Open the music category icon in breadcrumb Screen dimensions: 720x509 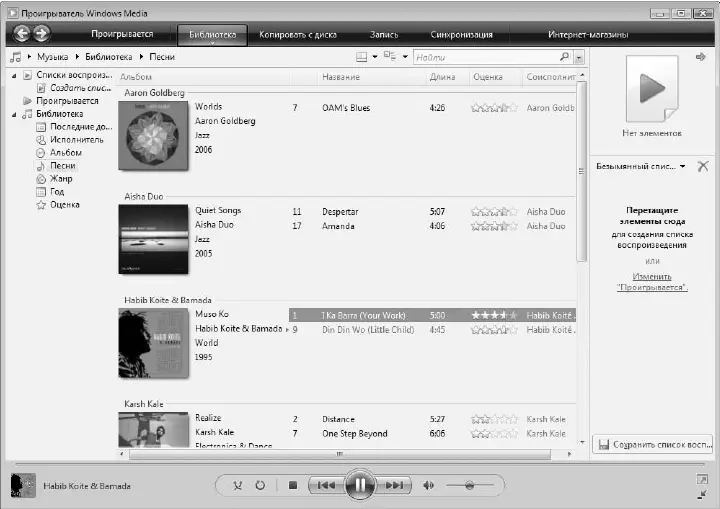tap(16, 57)
